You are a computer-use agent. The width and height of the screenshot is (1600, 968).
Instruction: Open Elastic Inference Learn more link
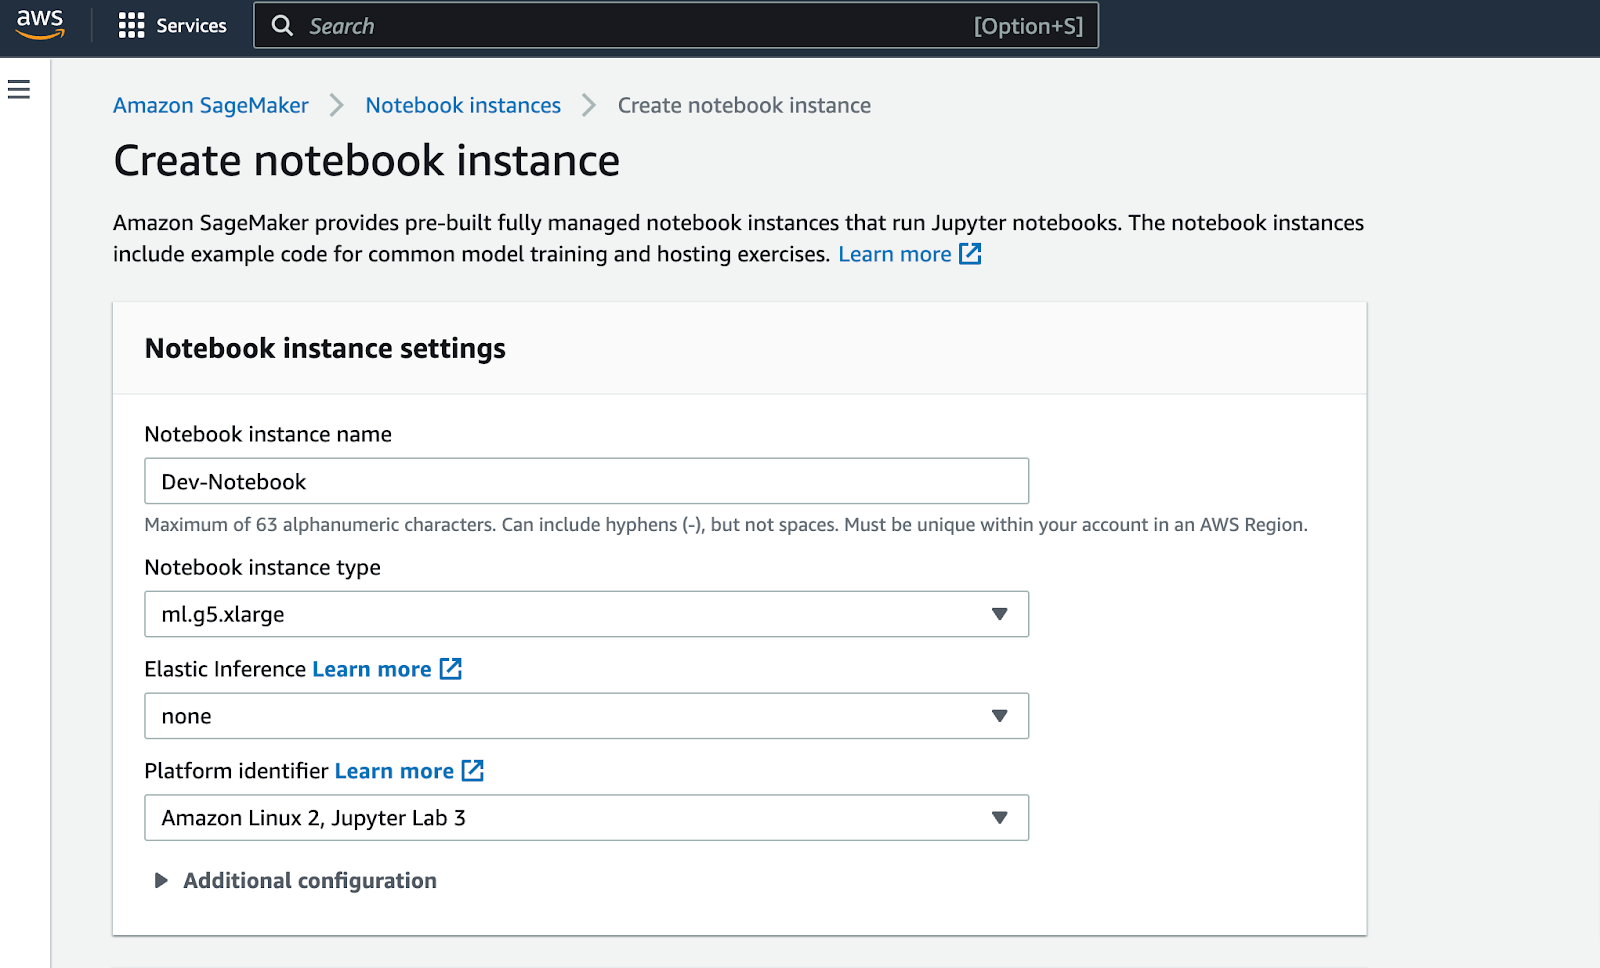371,669
